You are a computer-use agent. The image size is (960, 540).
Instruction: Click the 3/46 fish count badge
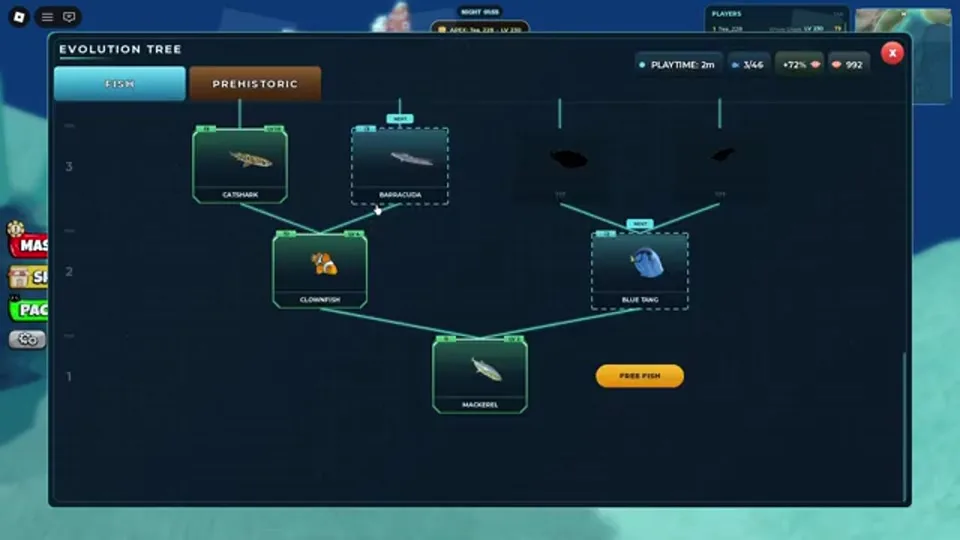[x=748, y=64]
